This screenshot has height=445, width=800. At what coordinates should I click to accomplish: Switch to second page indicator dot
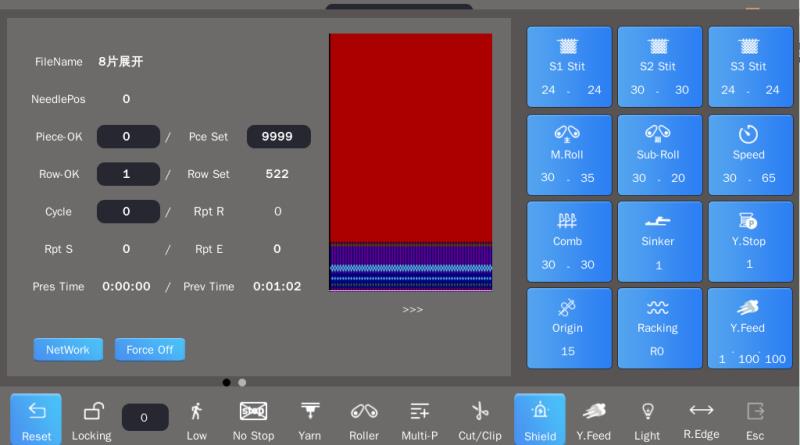[242, 382]
